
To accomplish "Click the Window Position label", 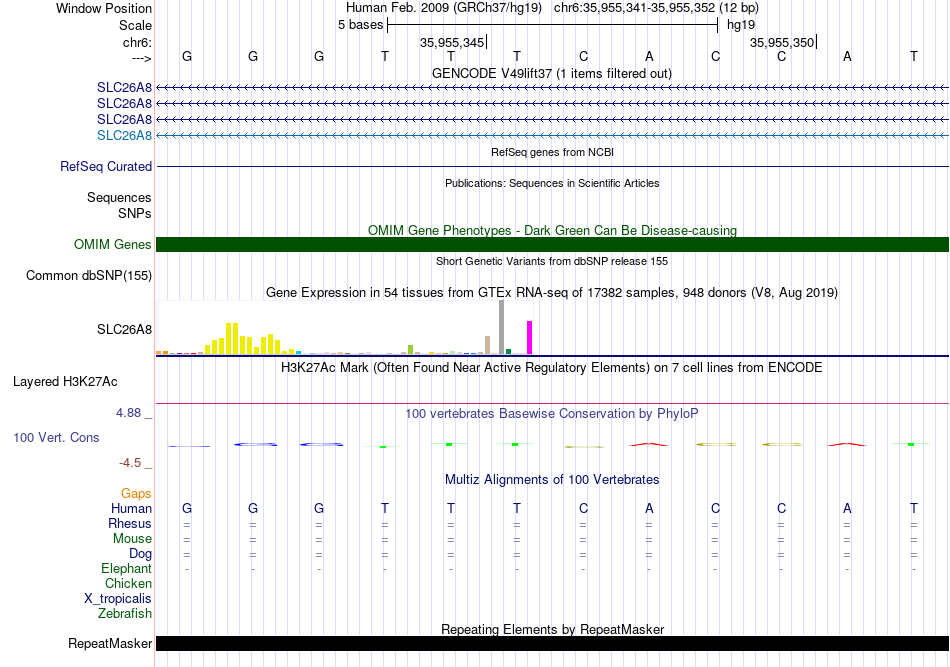I will coord(104,8).
